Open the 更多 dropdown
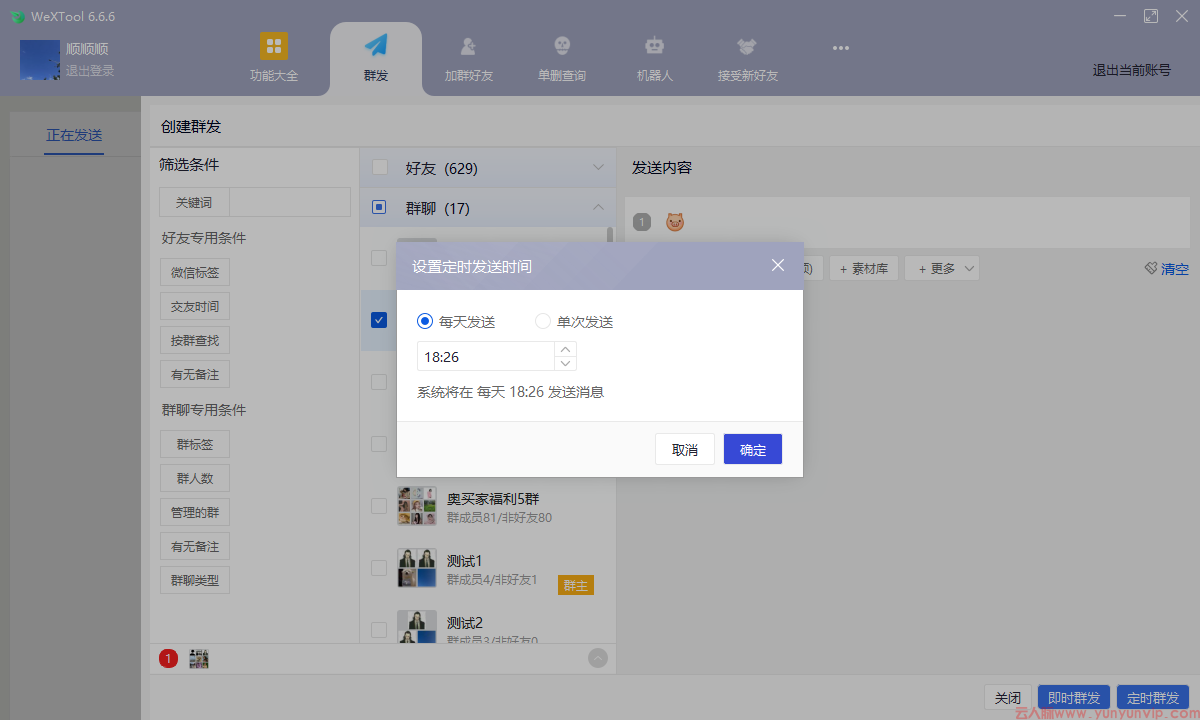The width and height of the screenshot is (1200, 720). point(940,267)
